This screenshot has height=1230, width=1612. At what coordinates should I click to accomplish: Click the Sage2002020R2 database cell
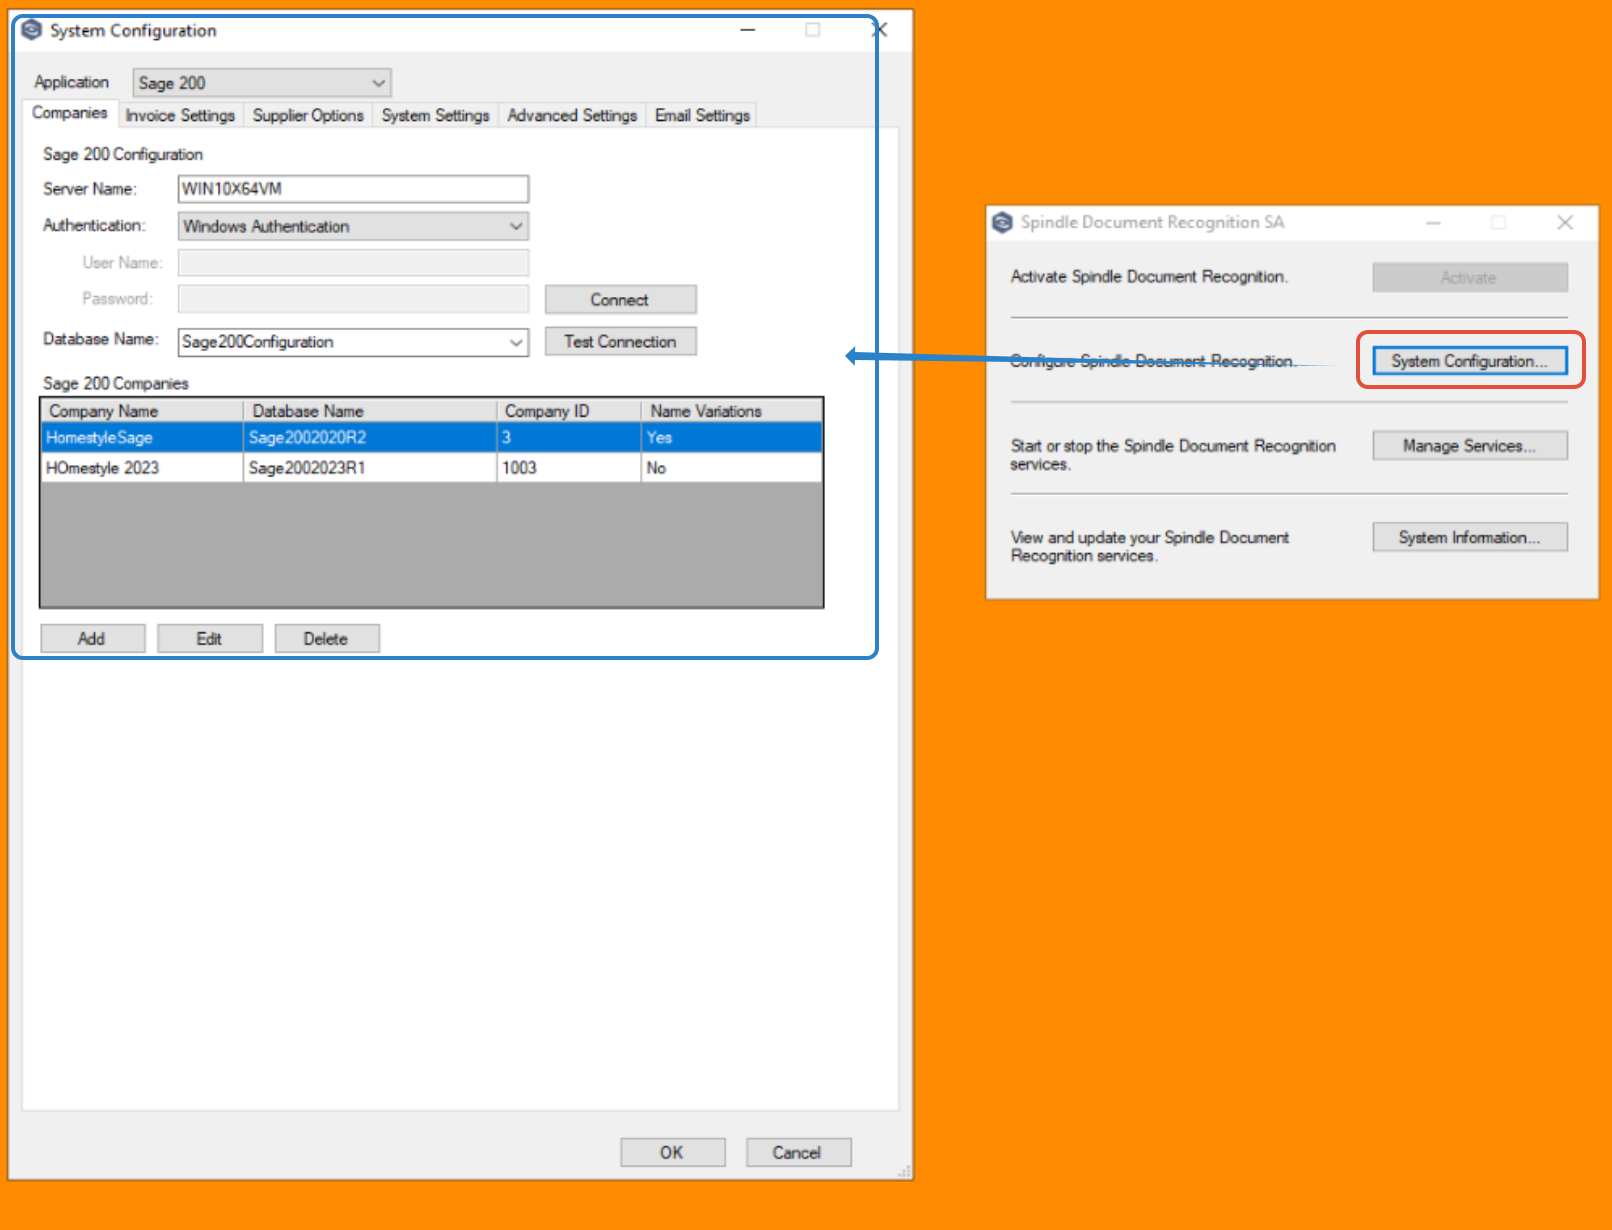coord(370,438)
